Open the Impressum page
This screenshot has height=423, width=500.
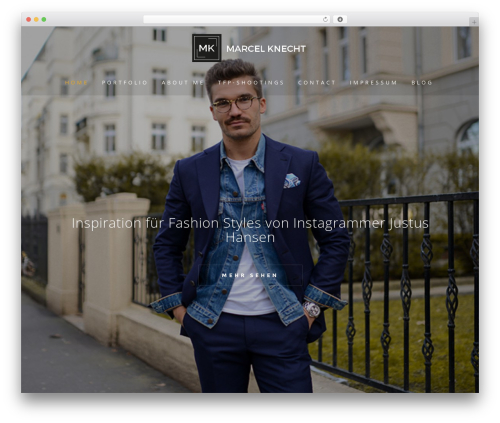coord(373,83)
